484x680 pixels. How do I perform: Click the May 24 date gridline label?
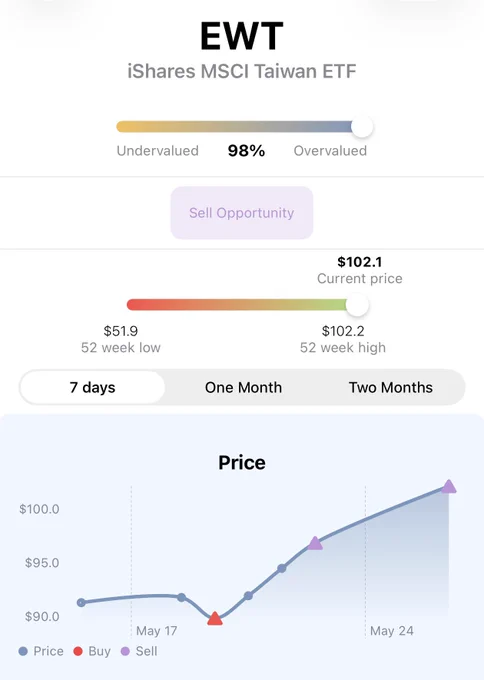point(392,631)
